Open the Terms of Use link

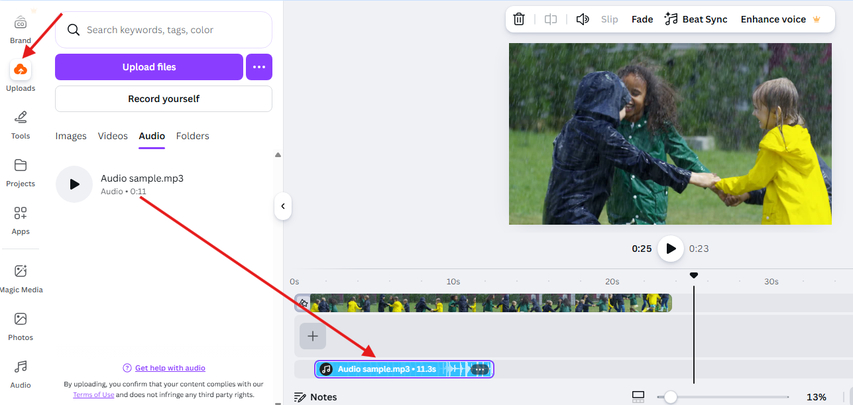coord(94,395)
